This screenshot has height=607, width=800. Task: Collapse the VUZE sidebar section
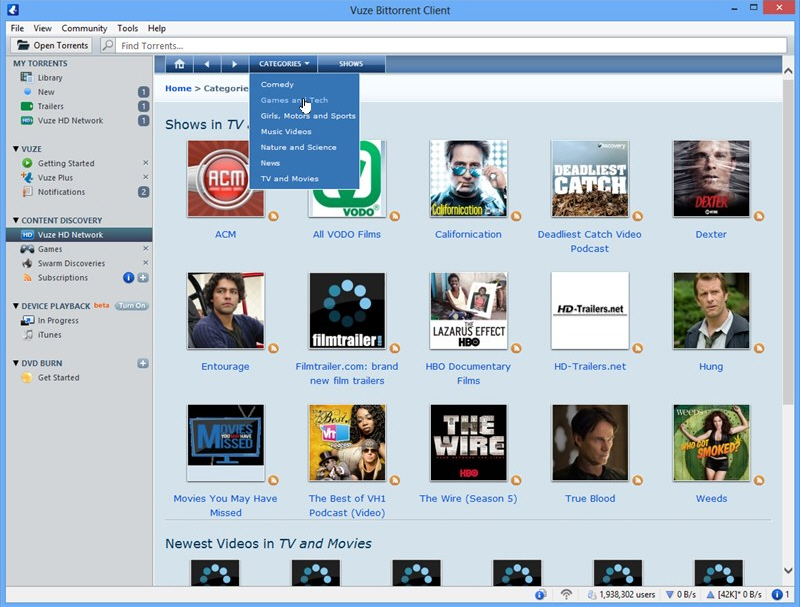coord(16,149)
